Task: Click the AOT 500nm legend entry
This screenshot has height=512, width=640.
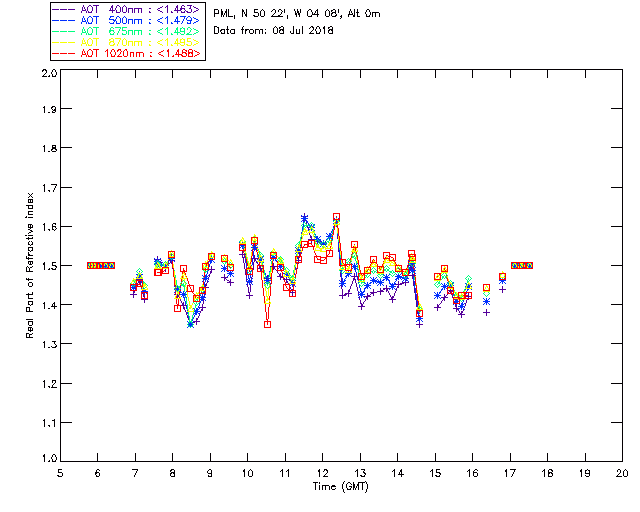Action: [127, 20]
